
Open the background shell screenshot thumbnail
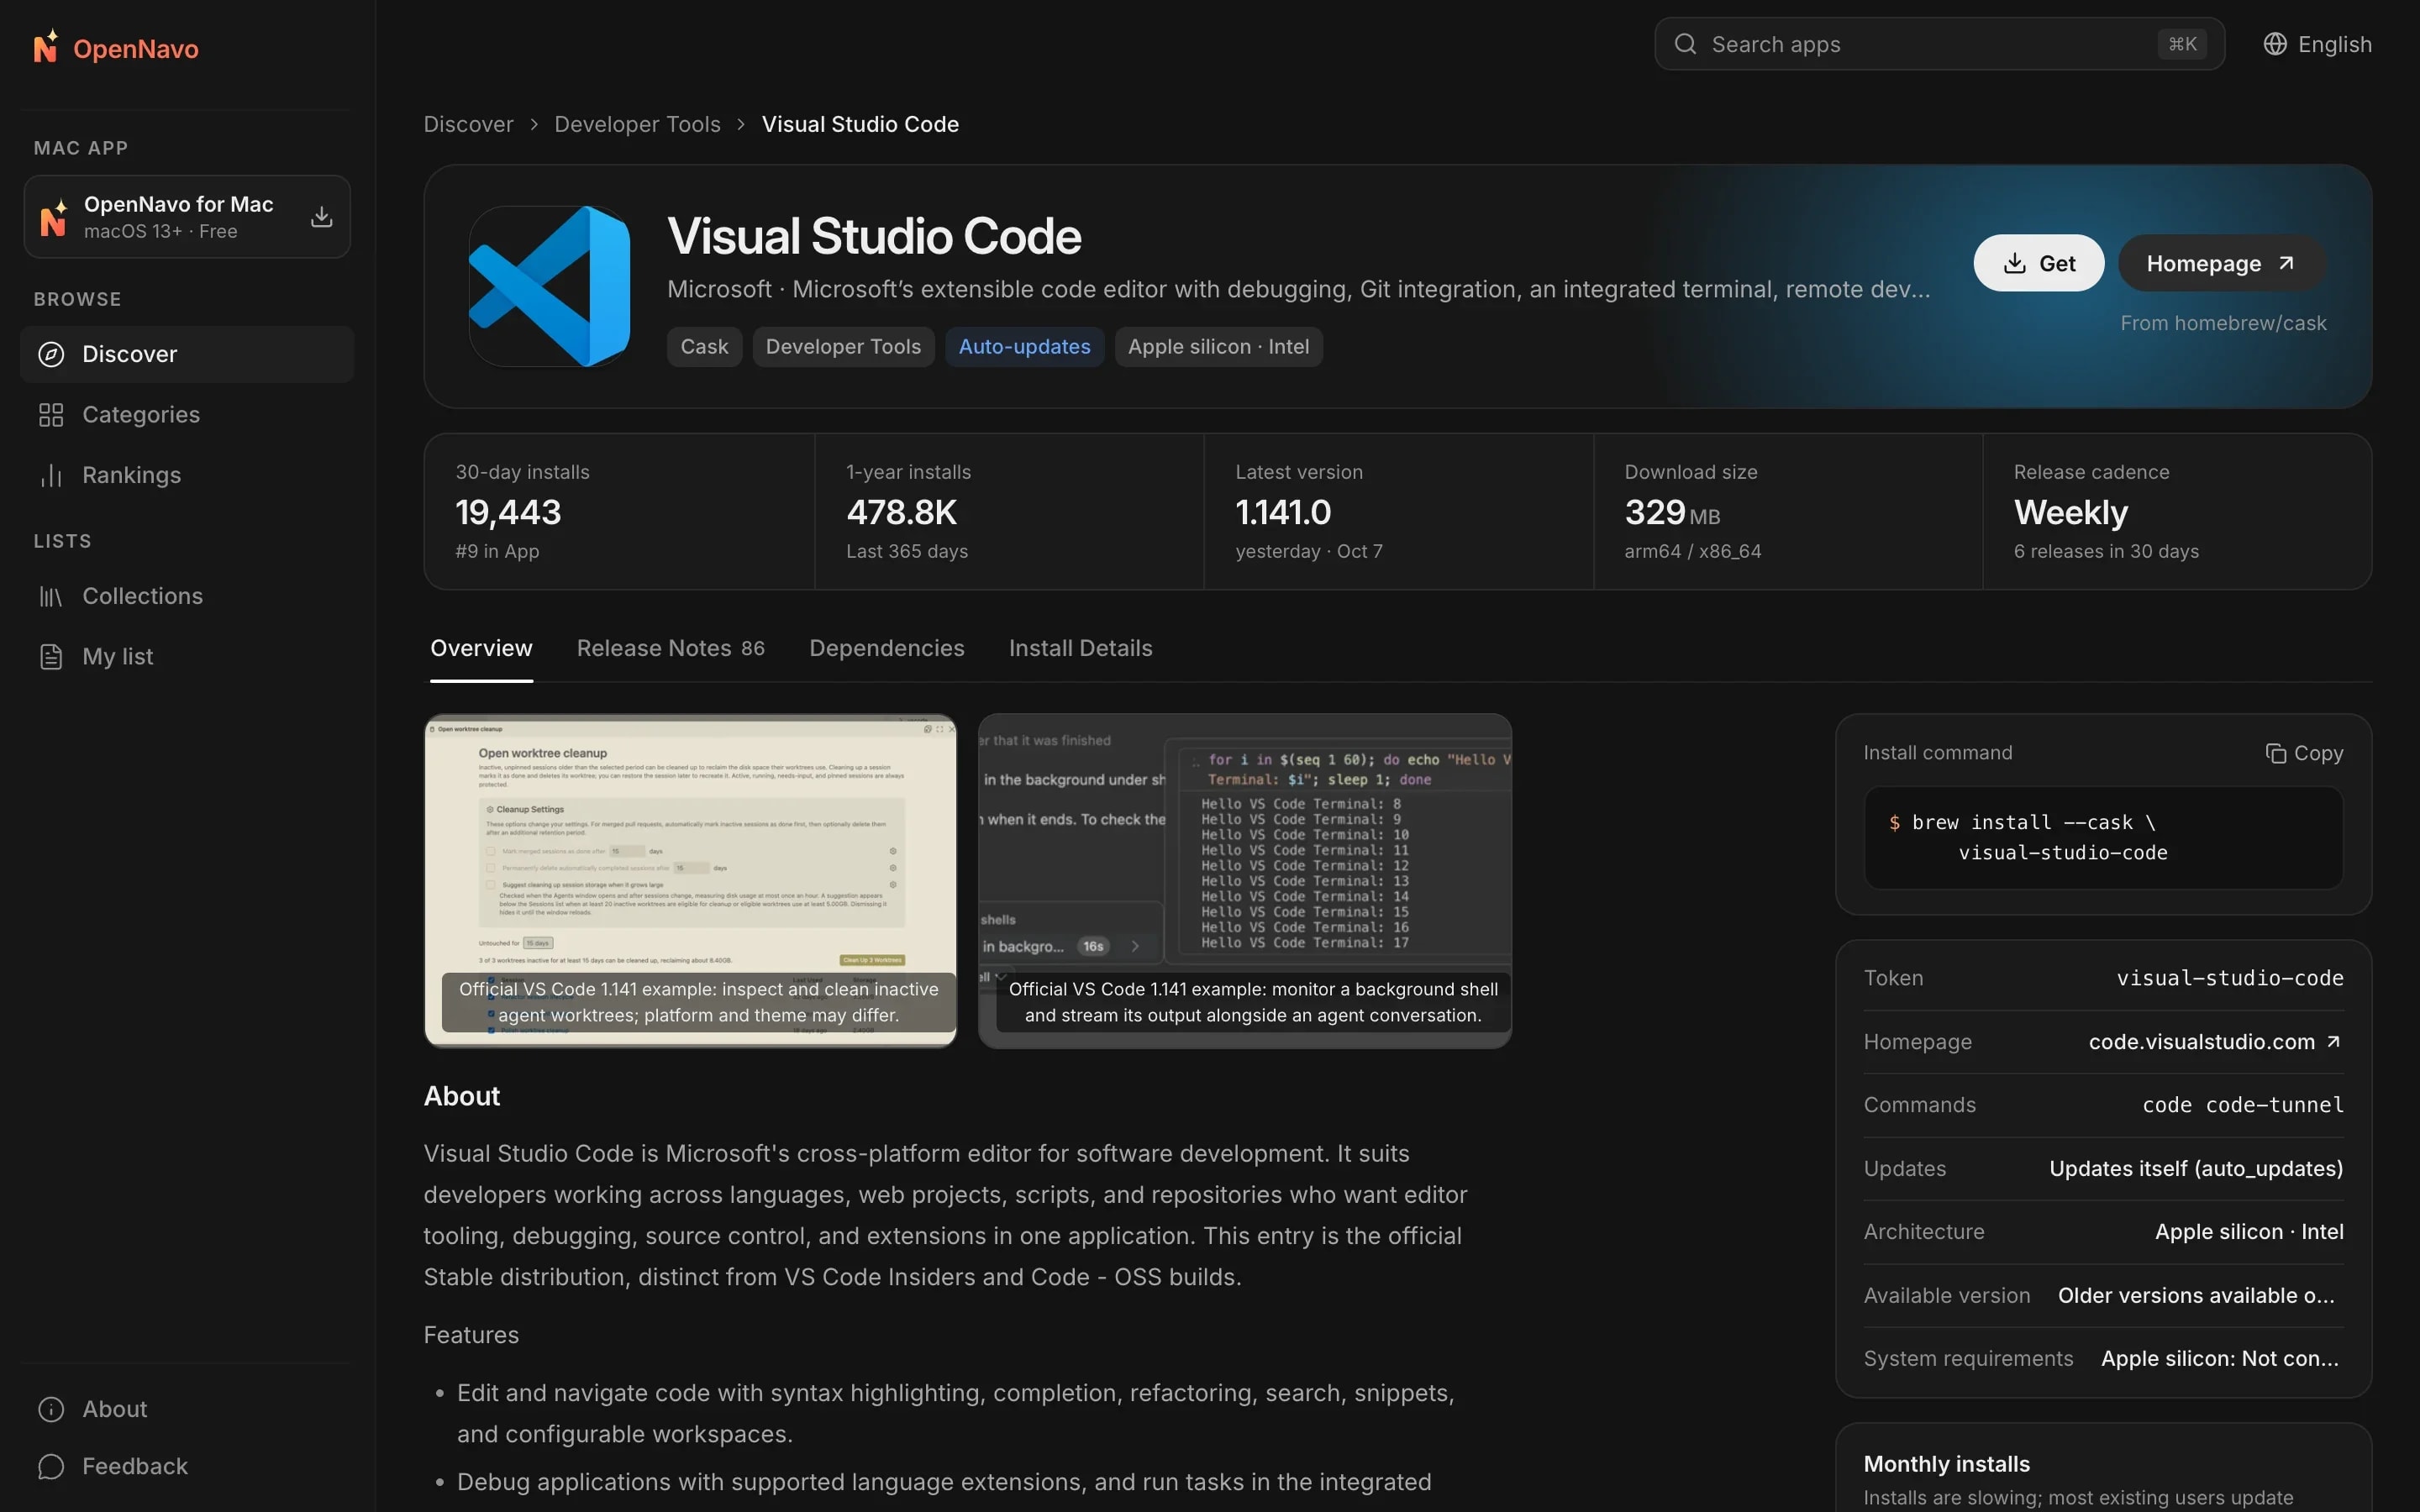[x=1244, y=880]
